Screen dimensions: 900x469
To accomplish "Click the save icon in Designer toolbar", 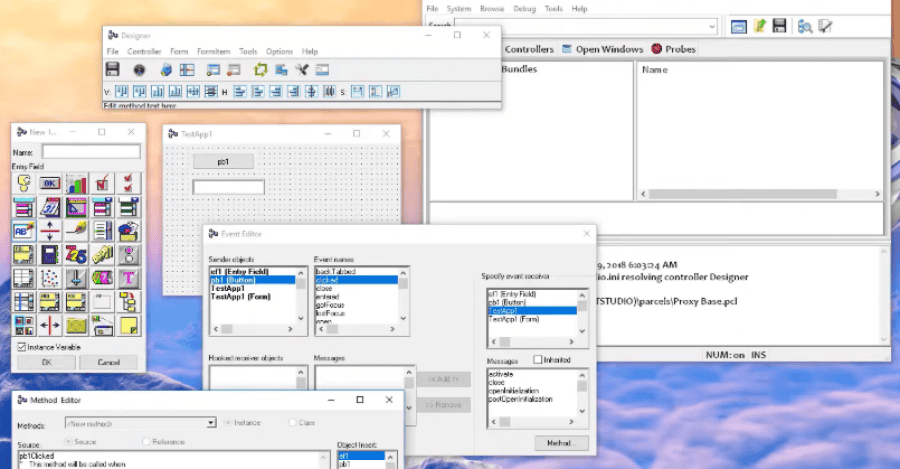I will (x=112, y=69).
